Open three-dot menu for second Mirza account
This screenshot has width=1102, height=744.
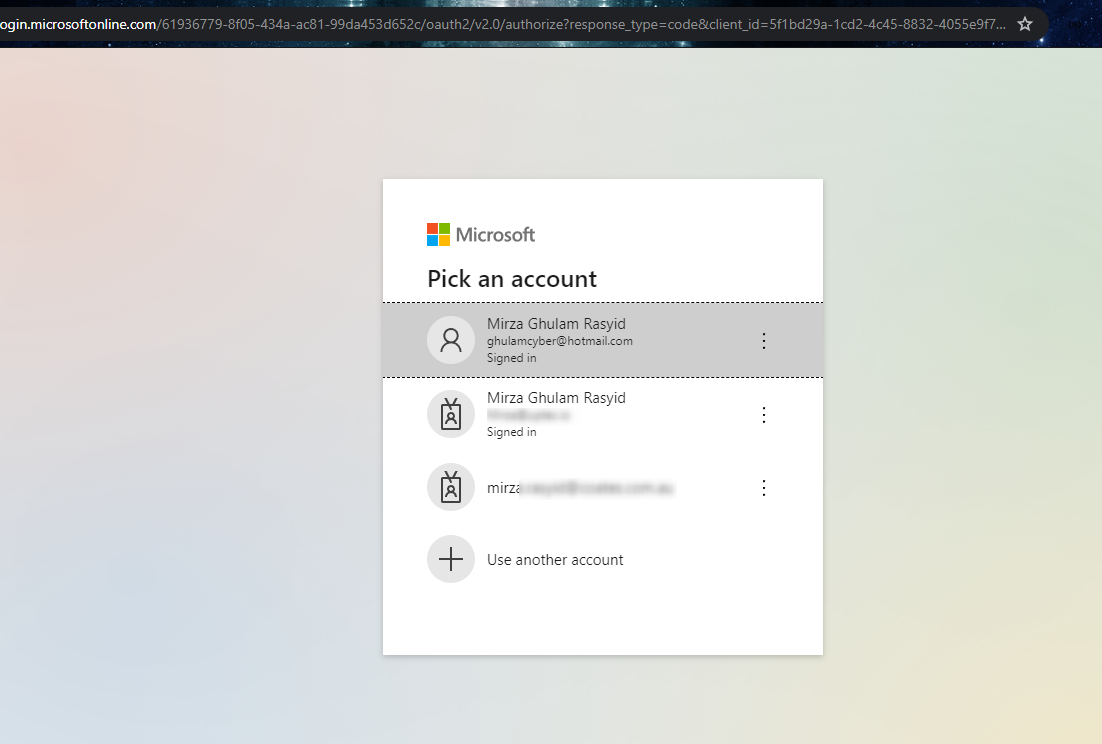(x=764, y=415)
